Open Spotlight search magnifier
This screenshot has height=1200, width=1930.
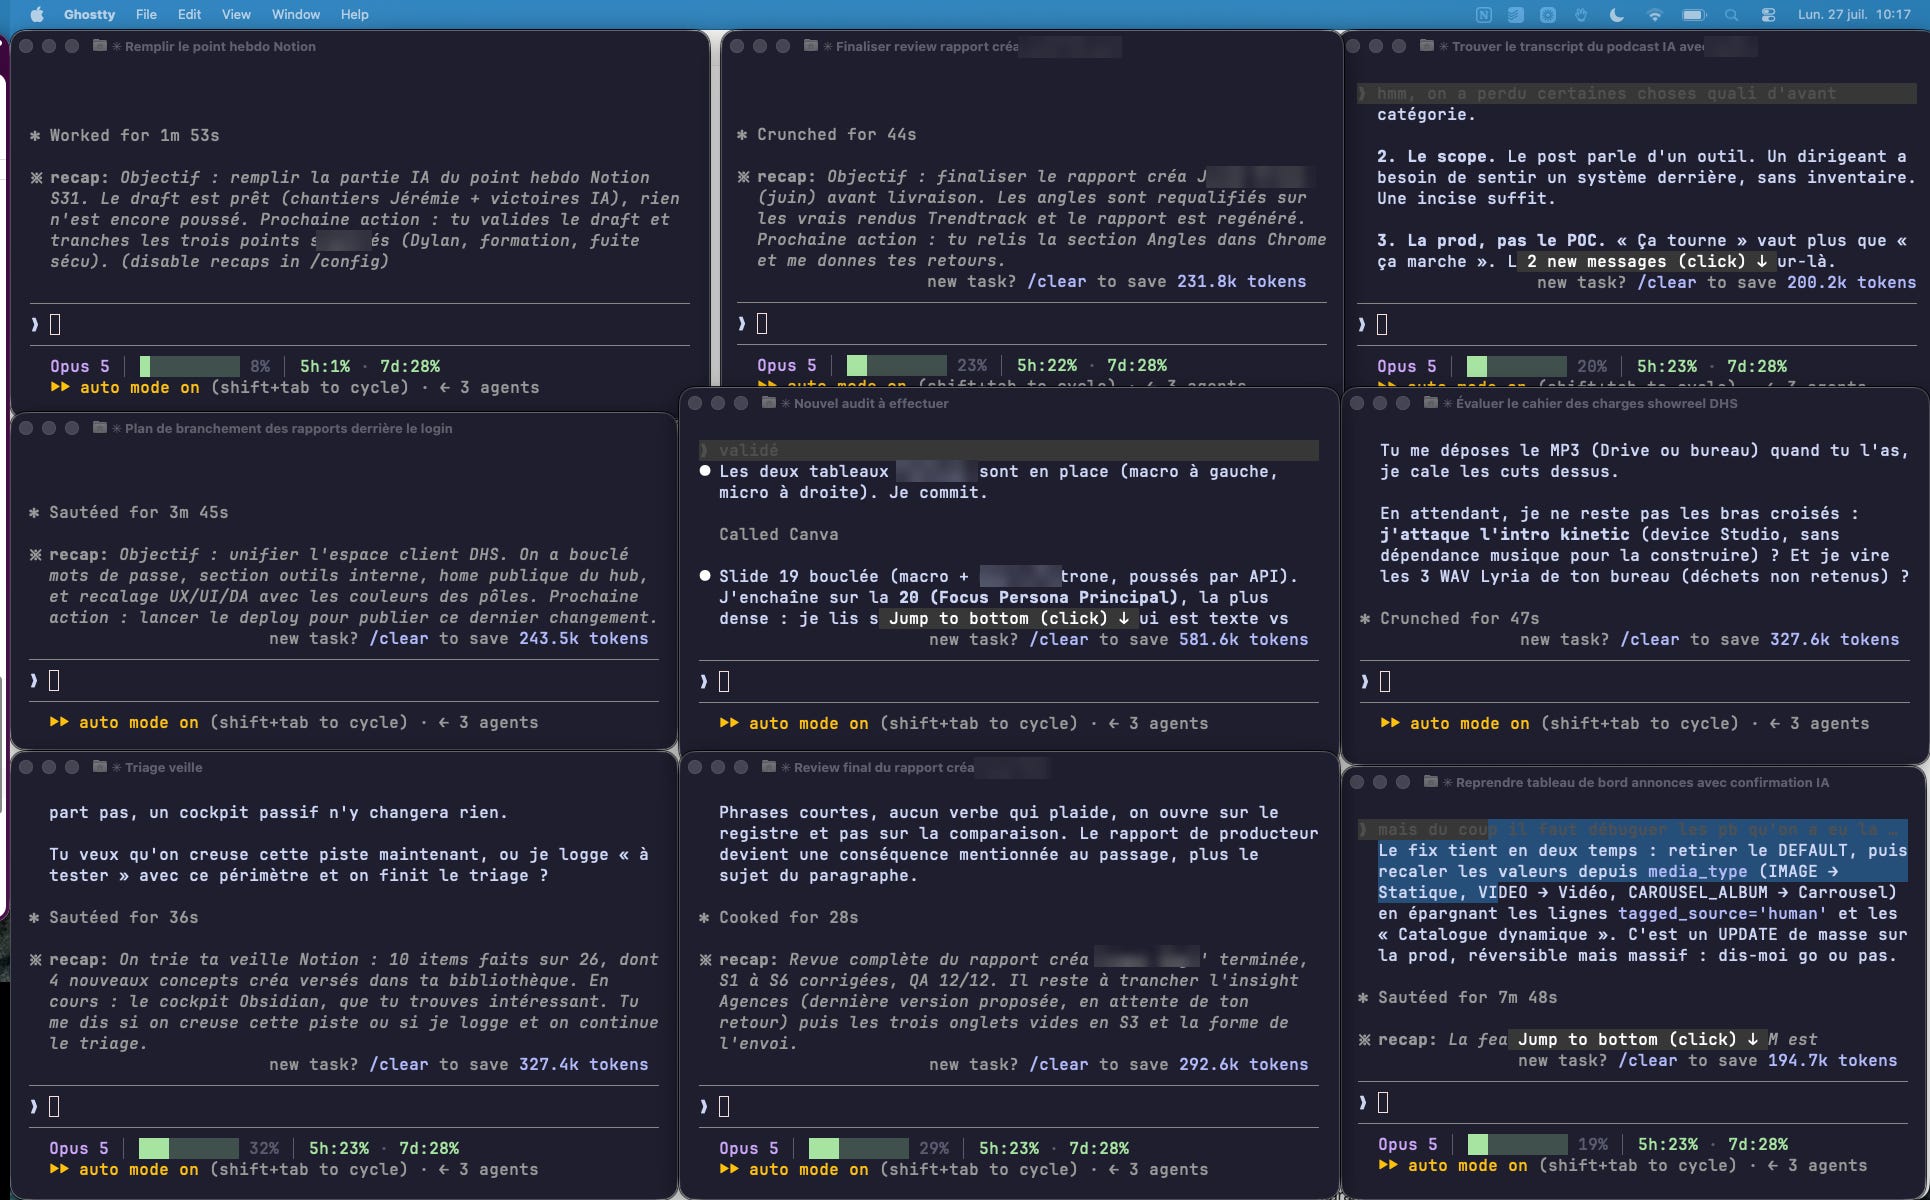[1732, 14]
